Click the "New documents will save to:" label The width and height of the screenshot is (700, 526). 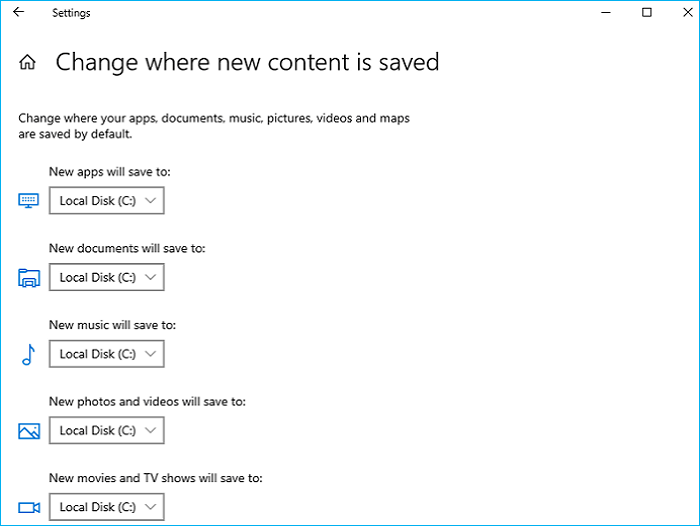(127, 248)
